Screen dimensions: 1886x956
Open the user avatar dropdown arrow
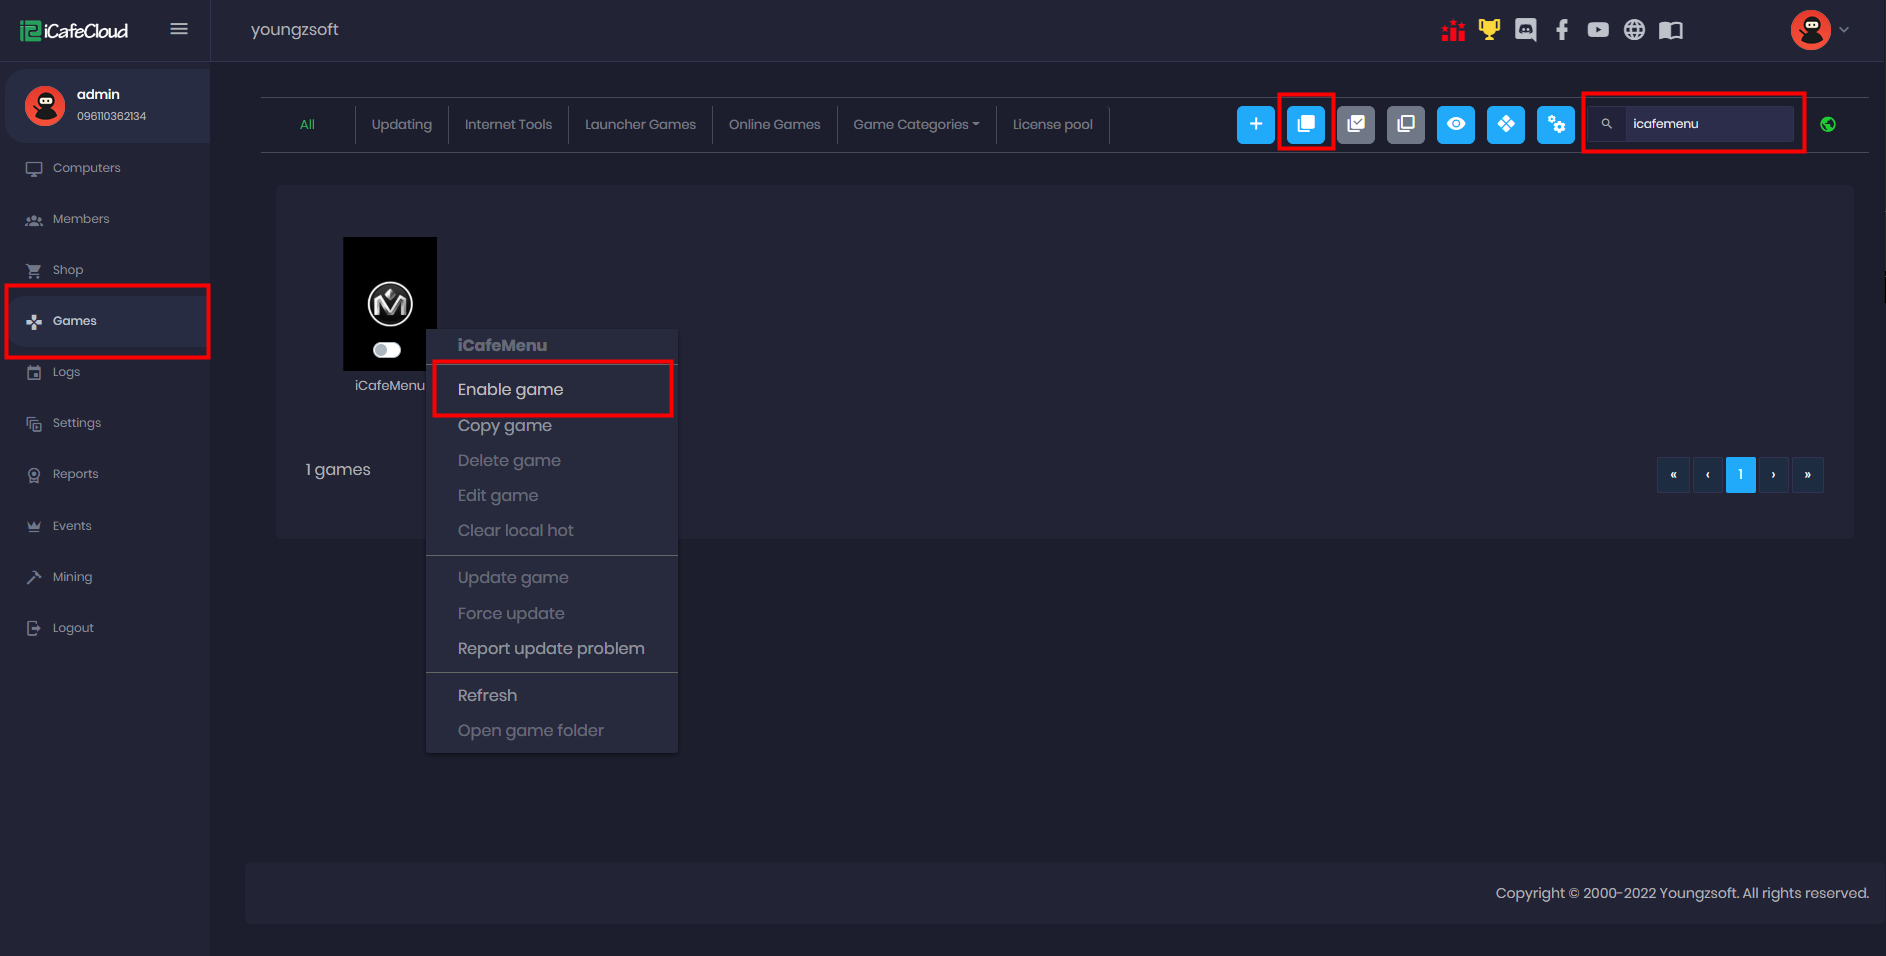pos(1844,30)
